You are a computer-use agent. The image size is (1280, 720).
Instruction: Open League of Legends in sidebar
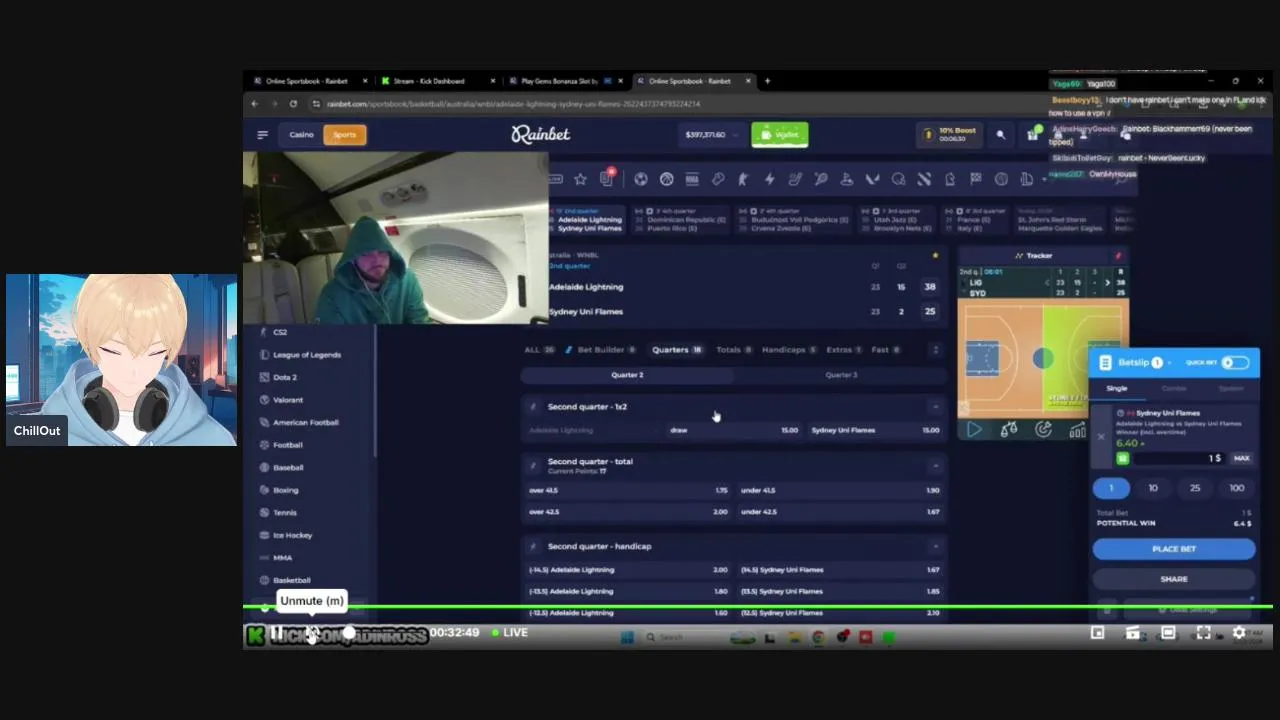tap(307, 355)
